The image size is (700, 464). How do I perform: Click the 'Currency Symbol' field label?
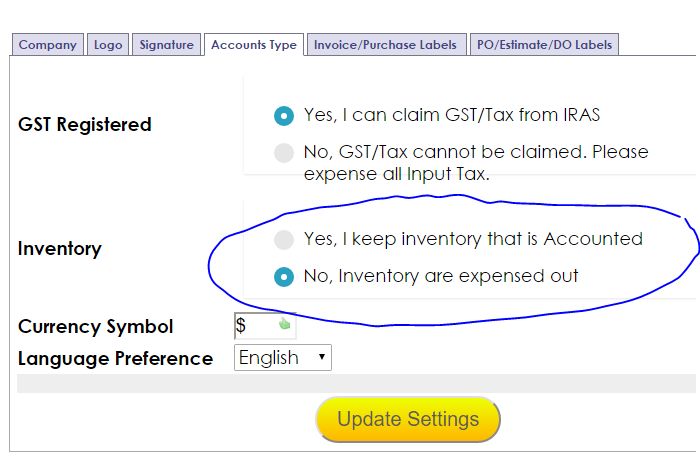coord(96,327)
